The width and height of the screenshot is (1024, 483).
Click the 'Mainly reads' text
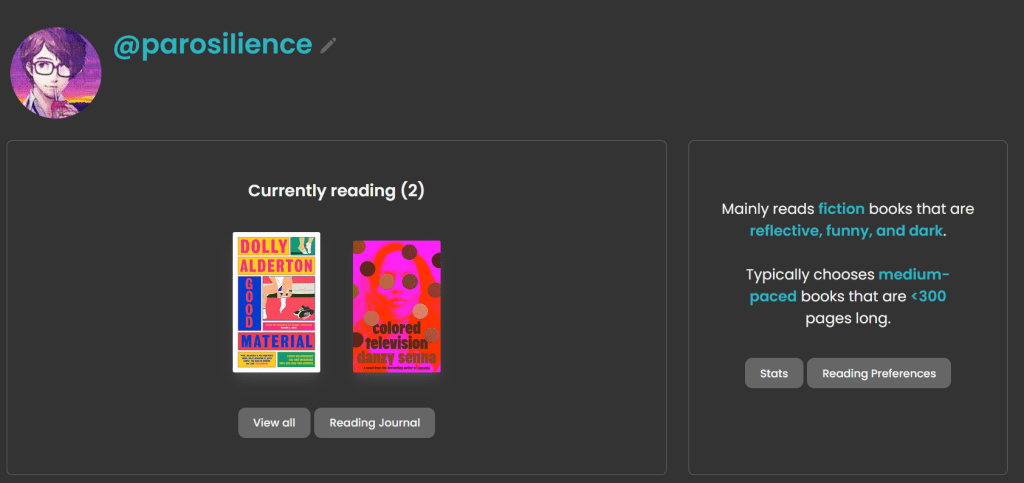pyautogui.click(x=768, y=209)
